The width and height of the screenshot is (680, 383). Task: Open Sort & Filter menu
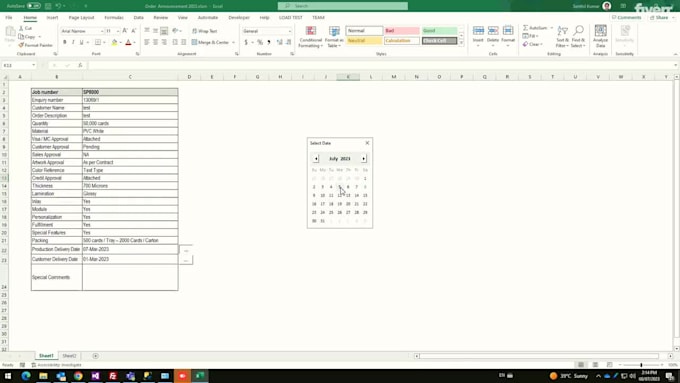coord(562,36)
